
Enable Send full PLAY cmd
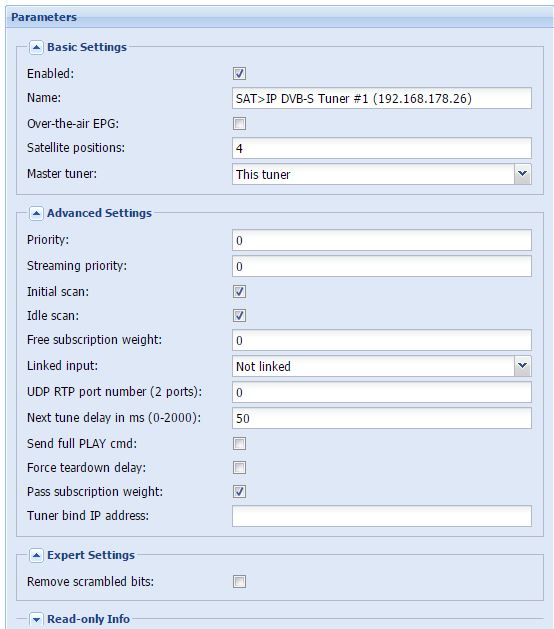pos(239,444)
